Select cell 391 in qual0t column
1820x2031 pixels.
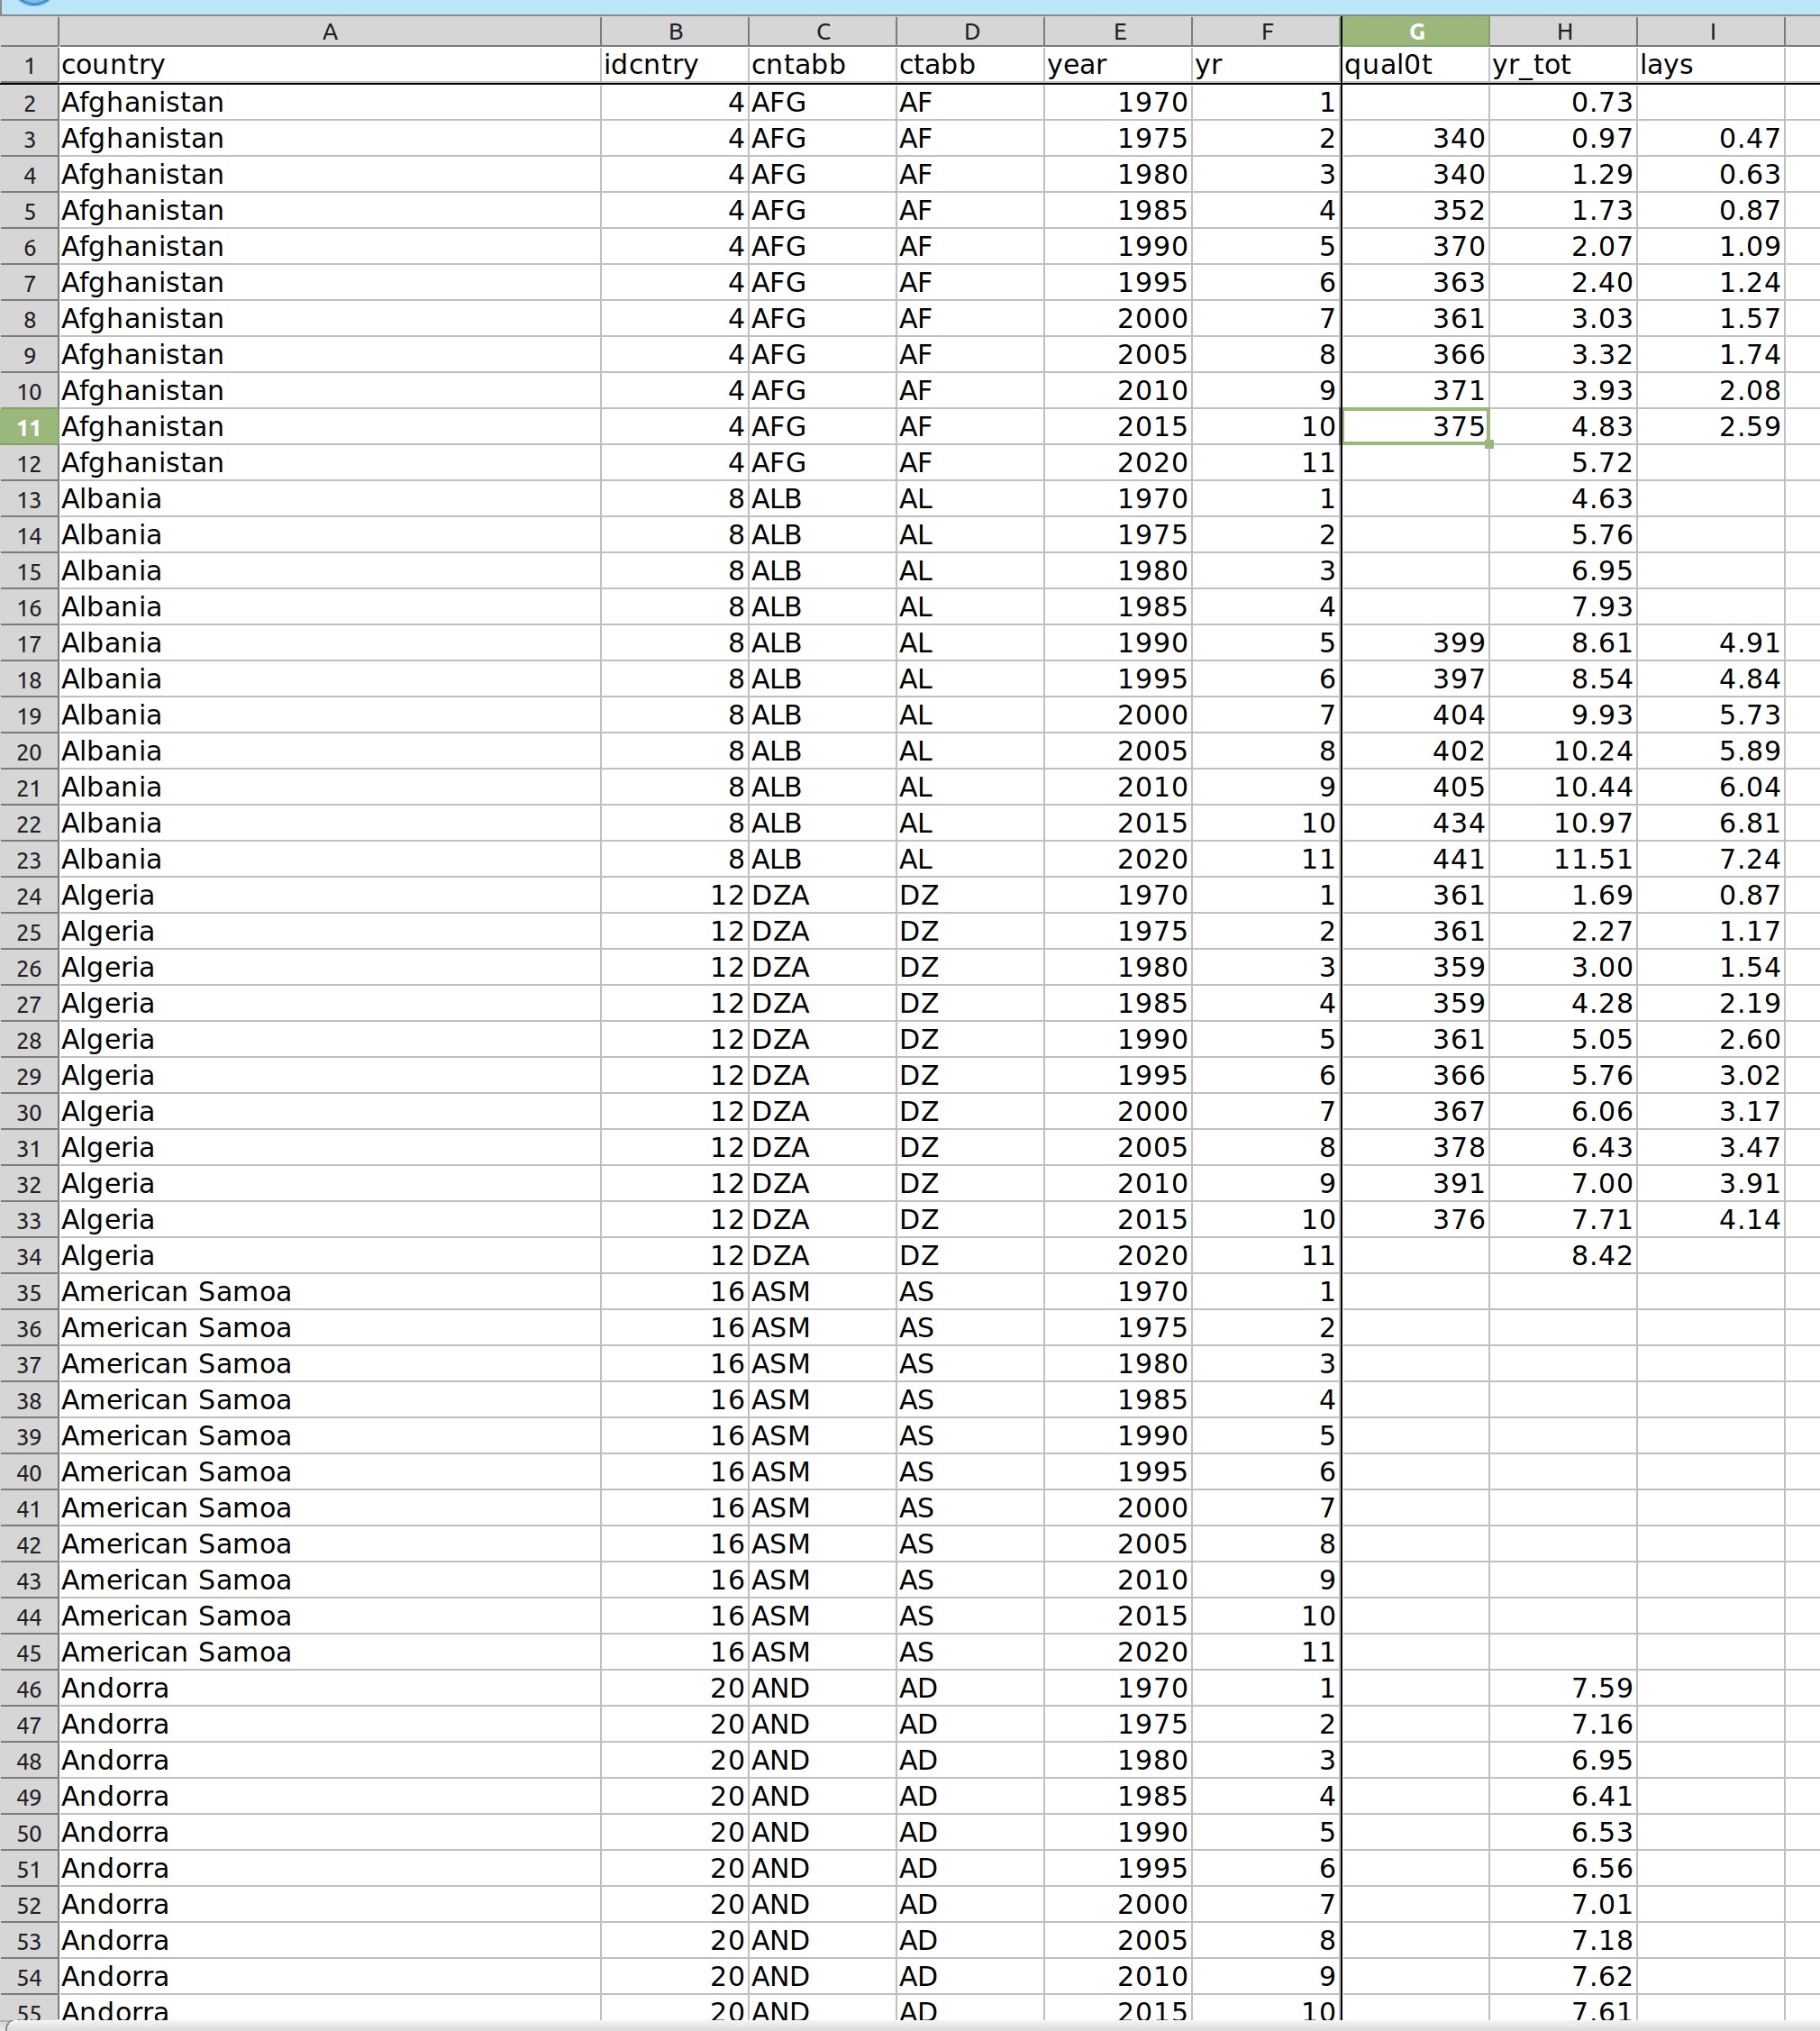[1415, 1184]
